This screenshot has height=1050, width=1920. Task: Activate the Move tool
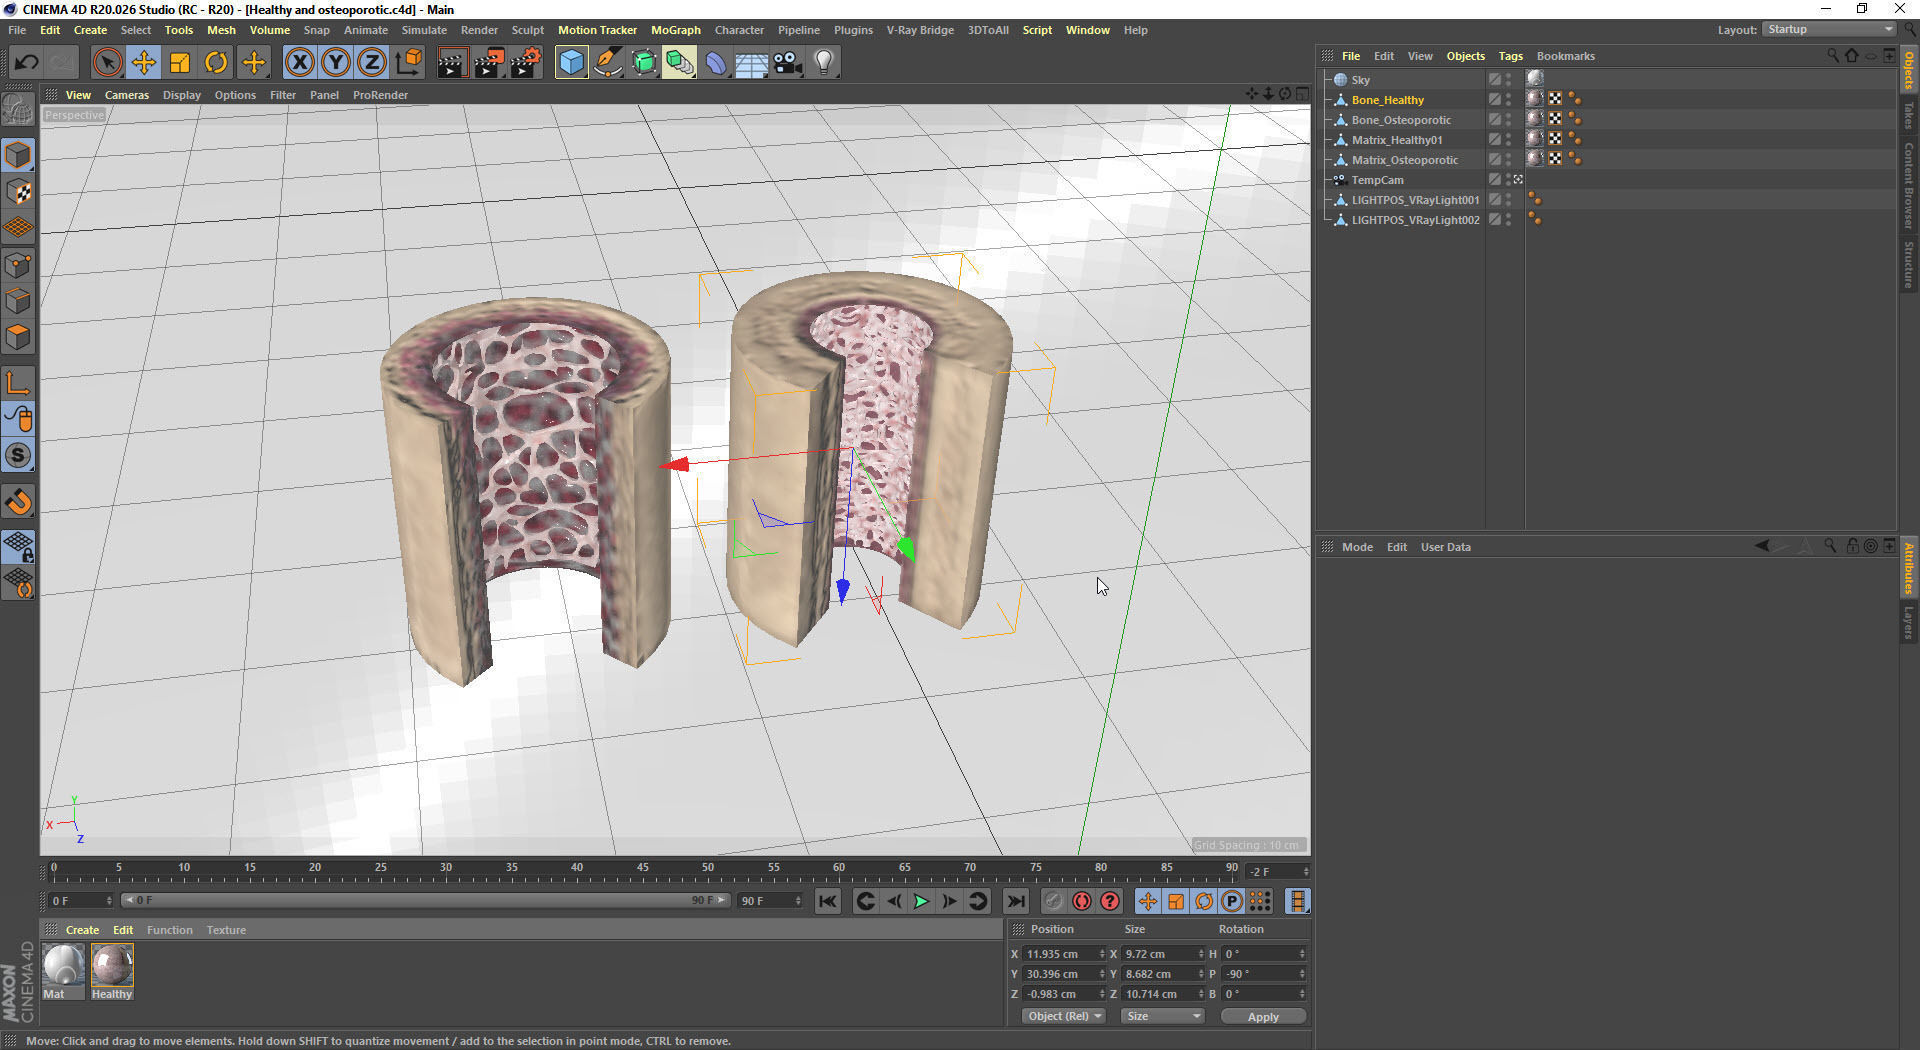tap(144, 62)
